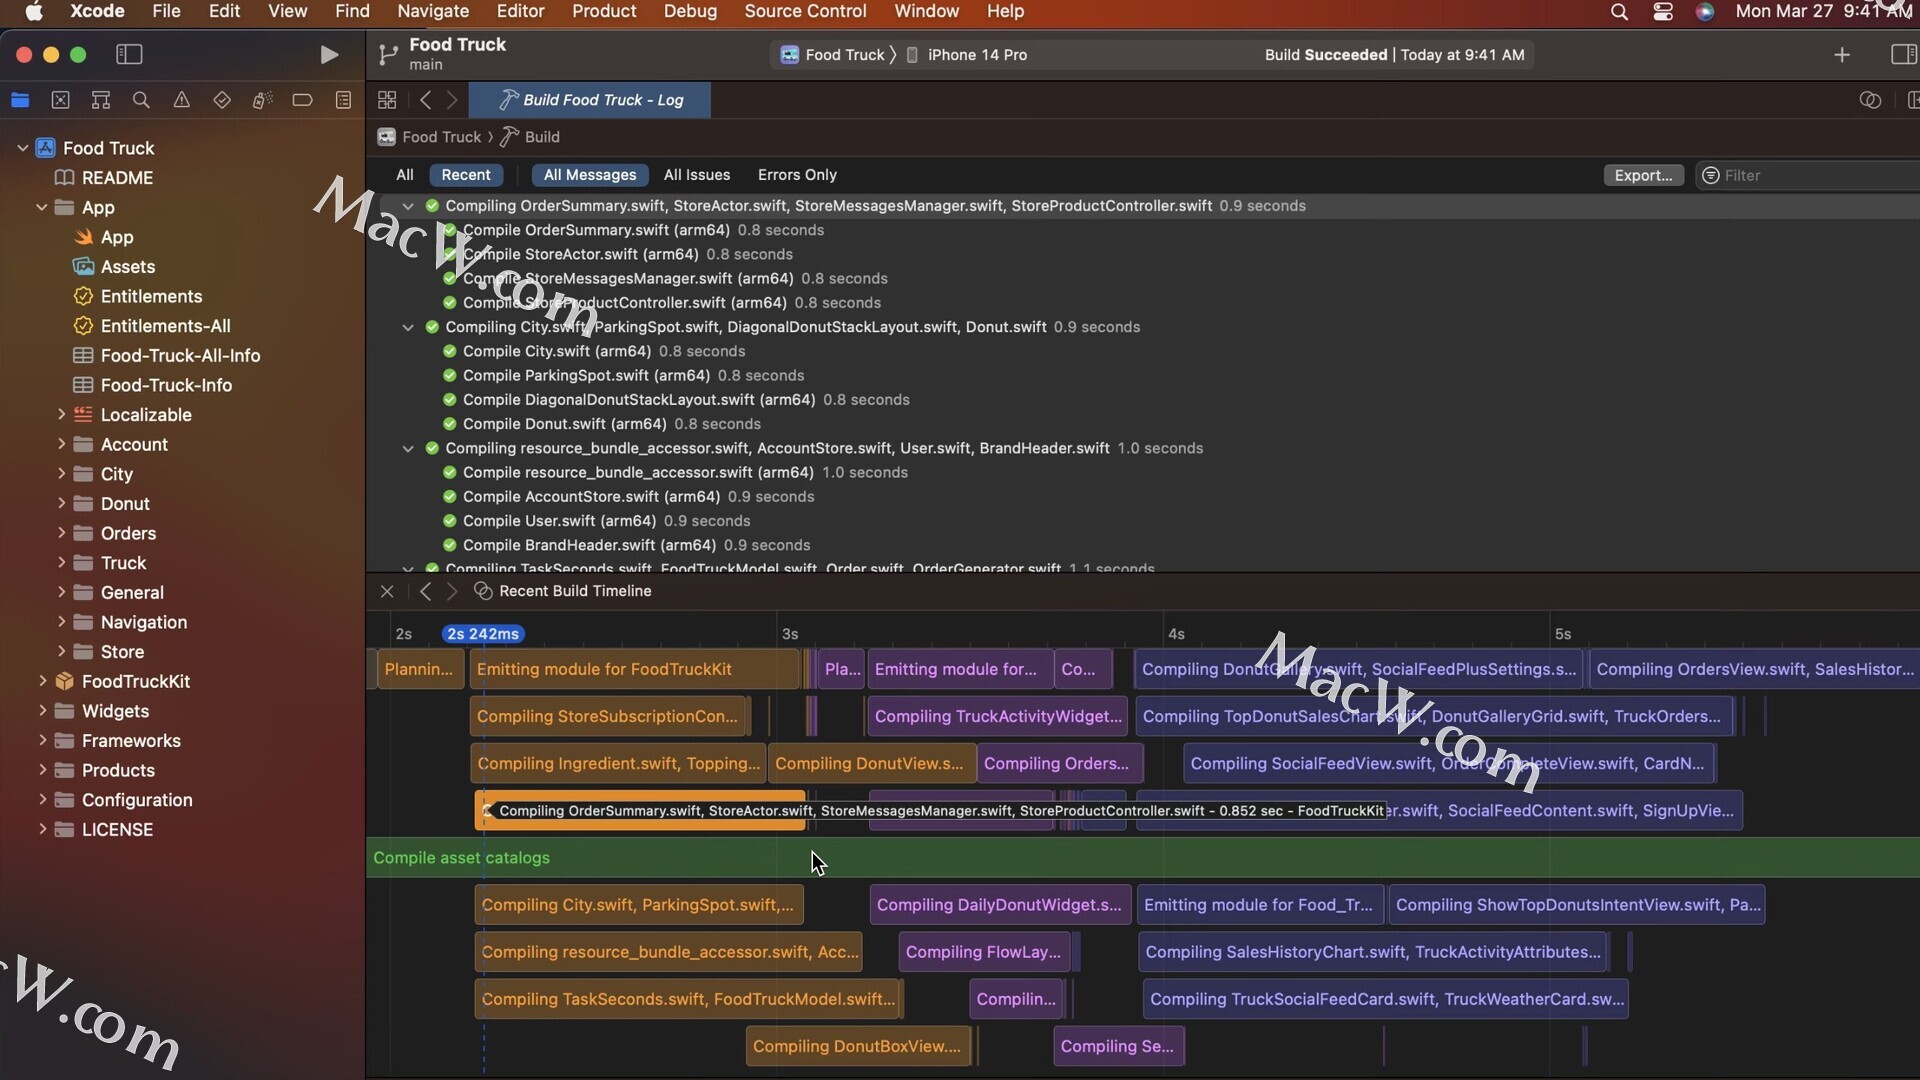Go back in the build timeline pane
1920x1080 pixels.
[x=426, y=592]
